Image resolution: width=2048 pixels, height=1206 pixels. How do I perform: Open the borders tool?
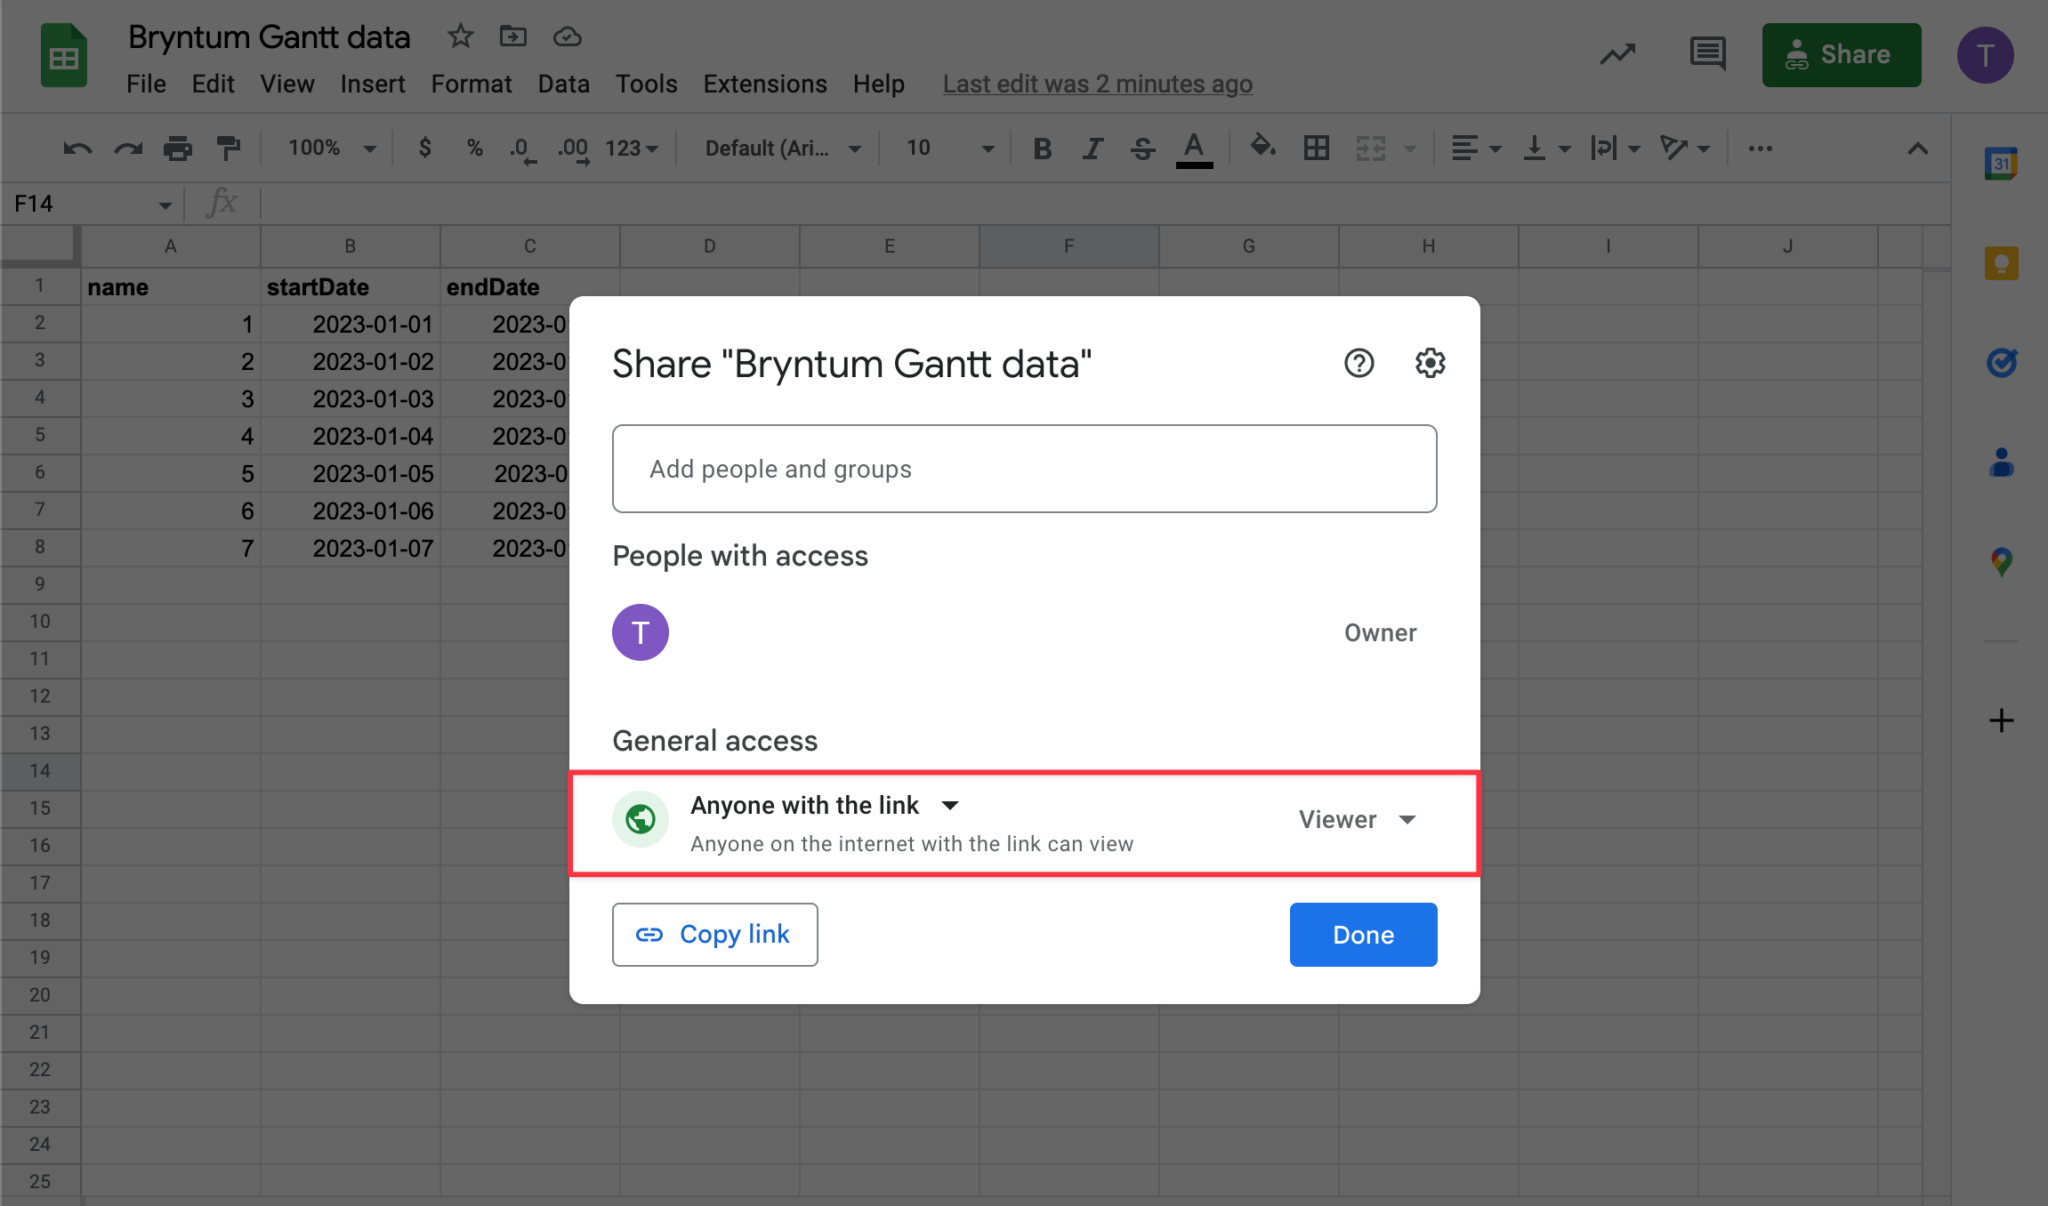coord(1316,149)
